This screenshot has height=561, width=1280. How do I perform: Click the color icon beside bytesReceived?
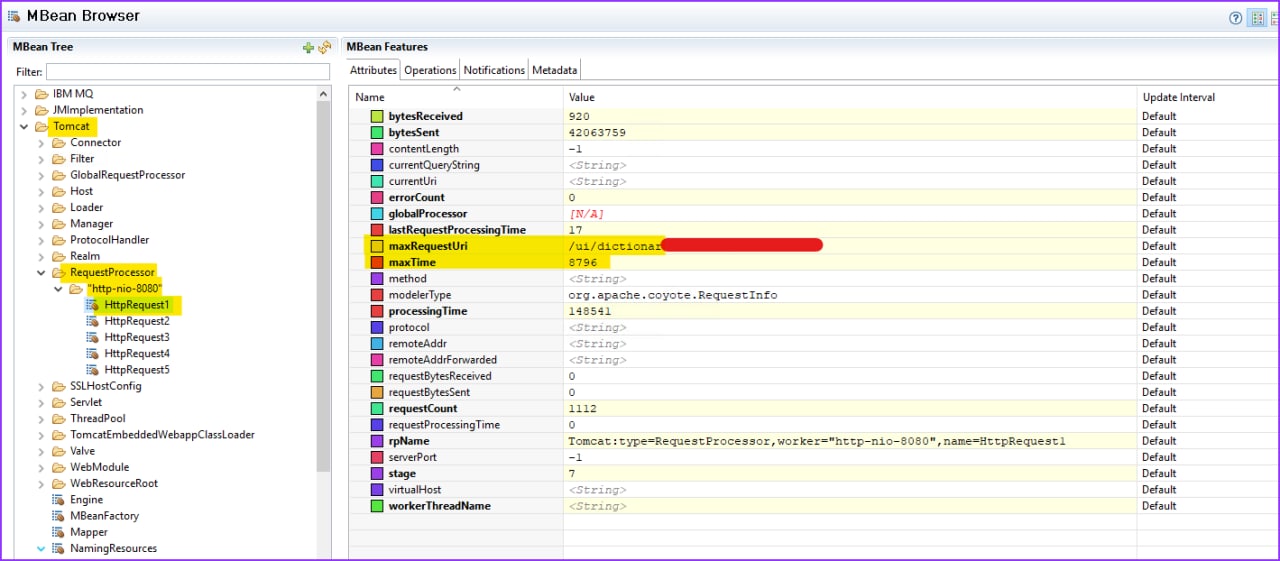point(377,116)
